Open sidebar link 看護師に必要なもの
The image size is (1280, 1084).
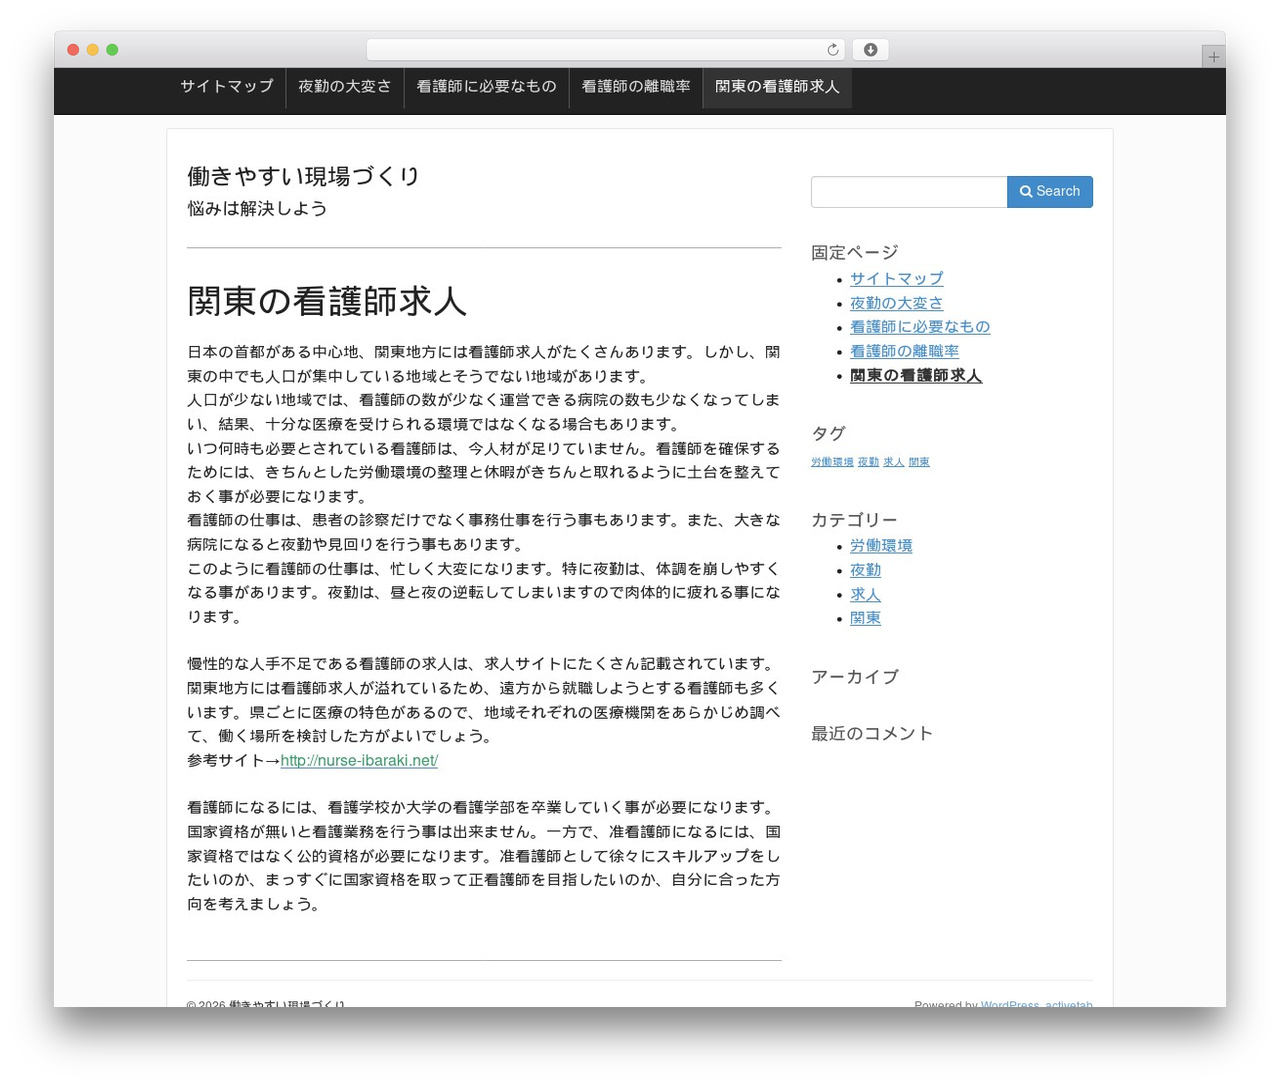[920, 327]
